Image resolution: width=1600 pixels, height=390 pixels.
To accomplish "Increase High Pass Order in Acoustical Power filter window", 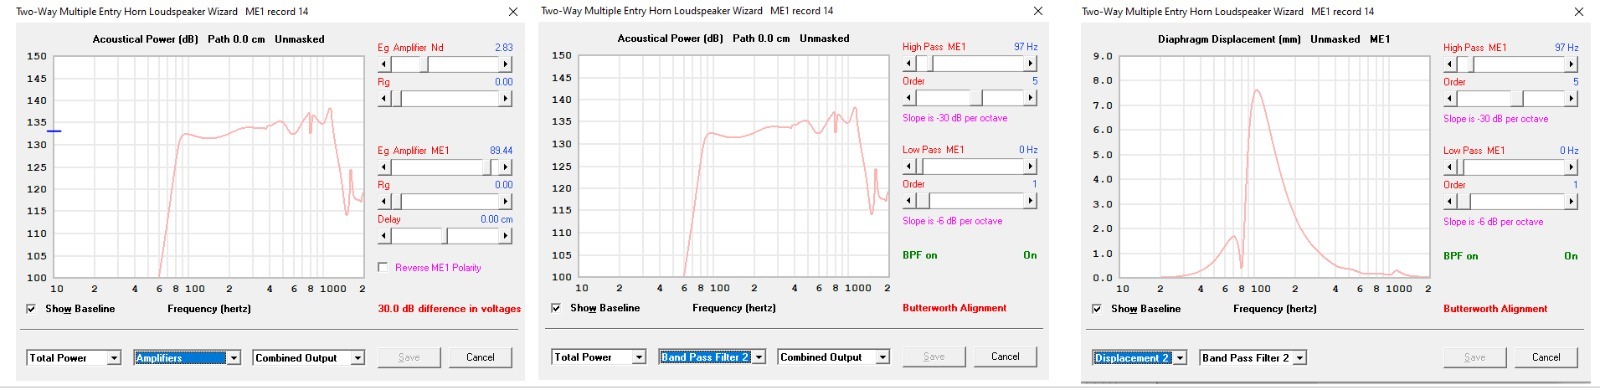I will click(x=1031, y=98).
